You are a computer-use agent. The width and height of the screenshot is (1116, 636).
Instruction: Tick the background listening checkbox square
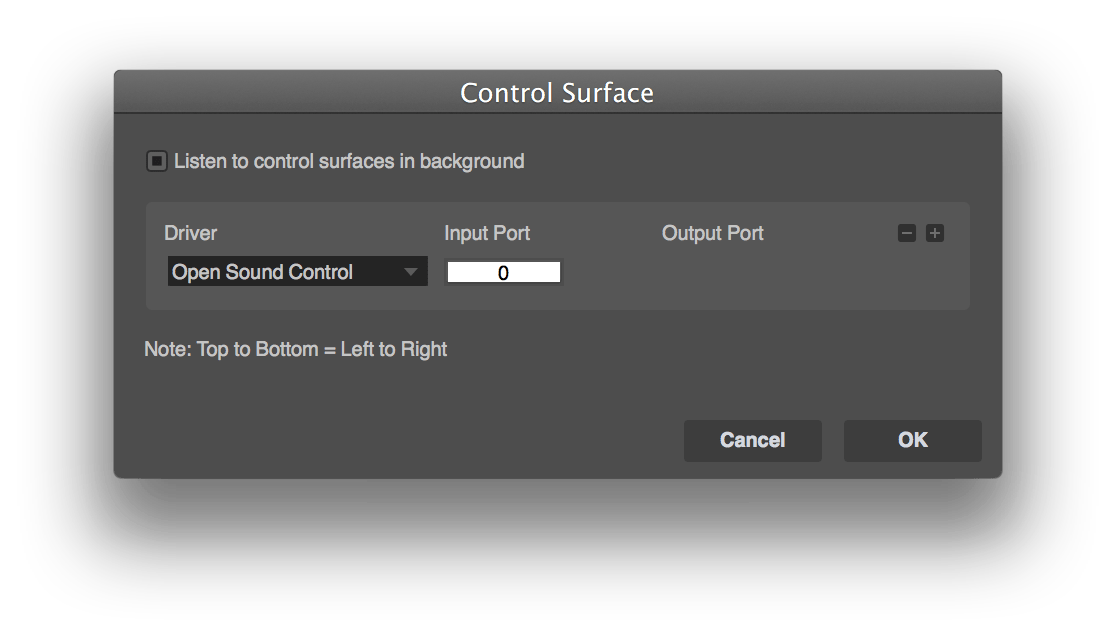click(157, 161)
